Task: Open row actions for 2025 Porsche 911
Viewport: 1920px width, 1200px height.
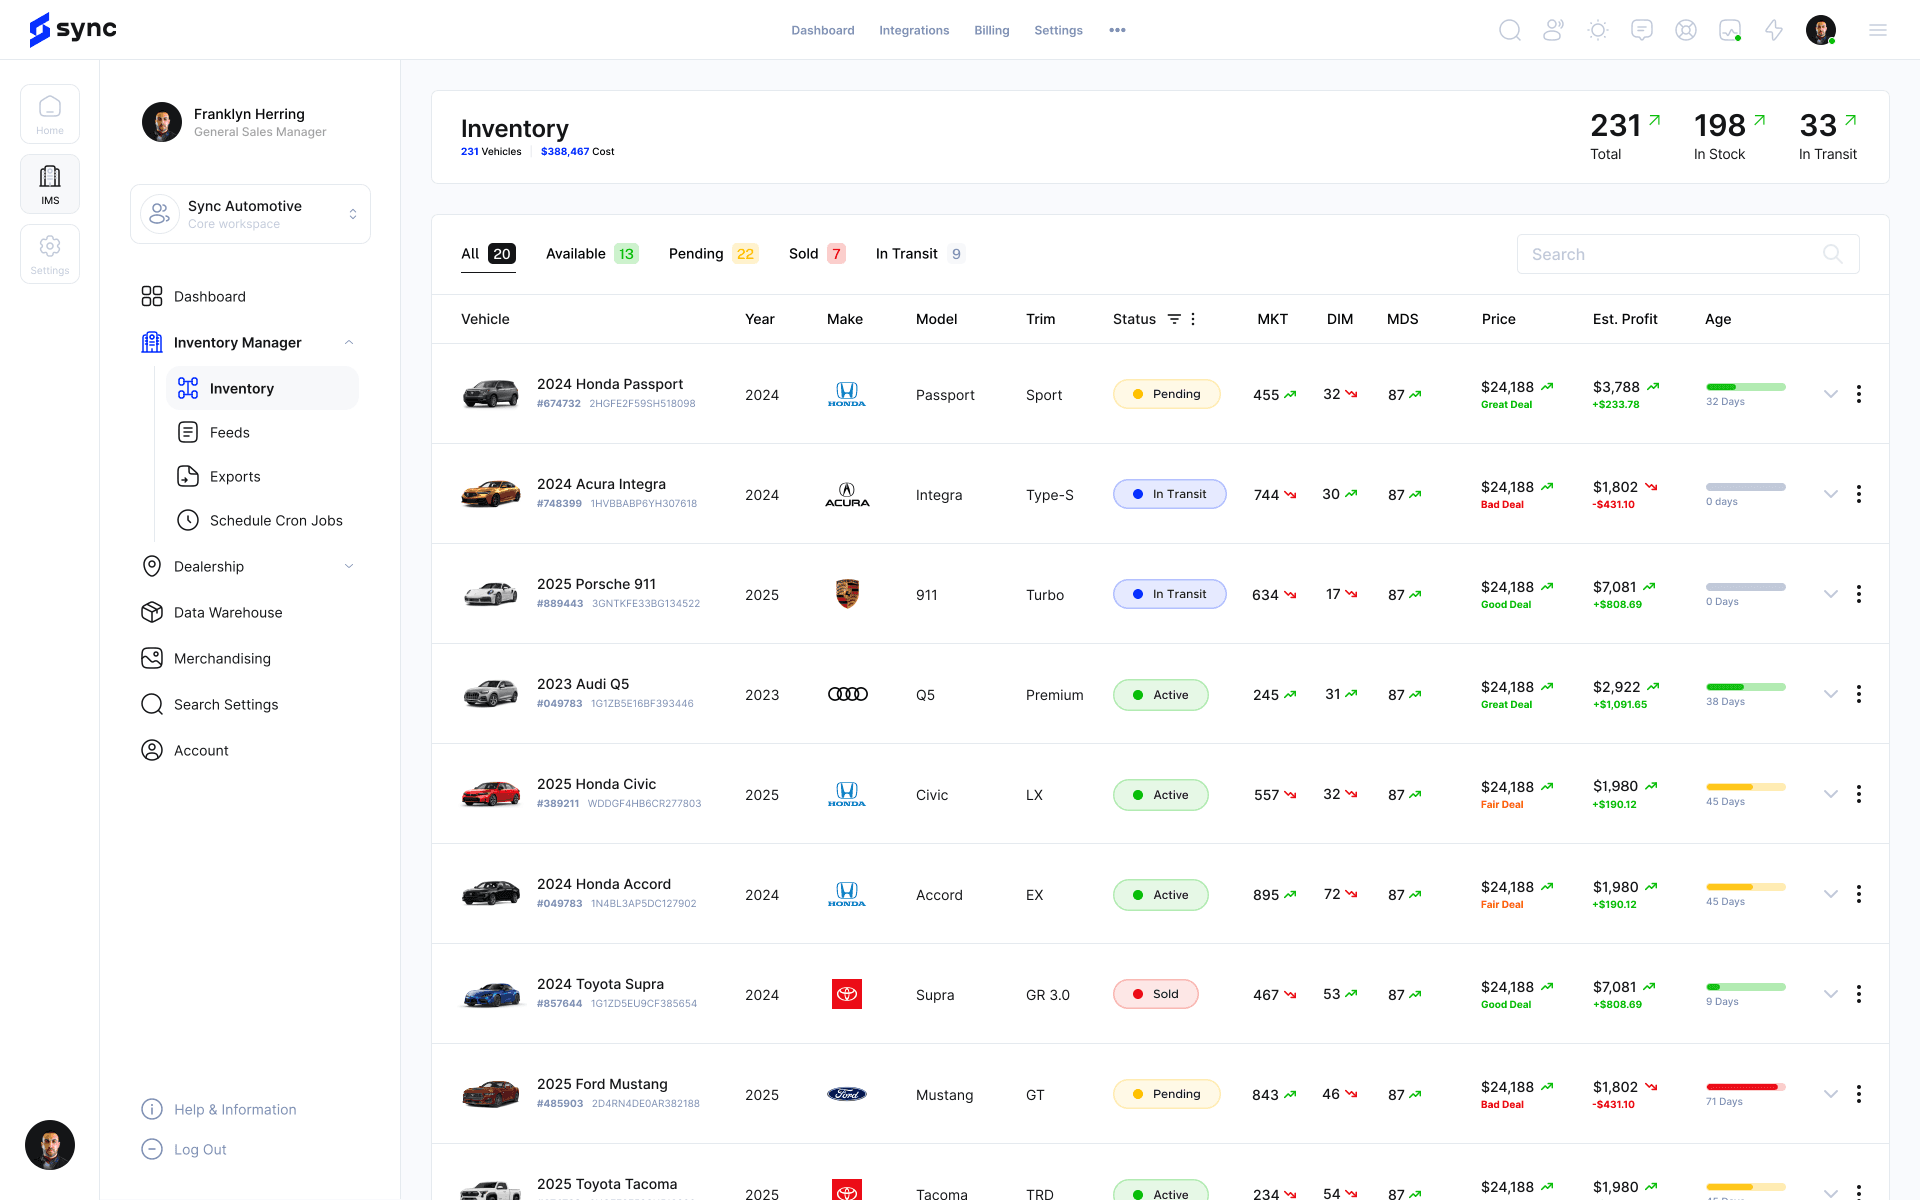Action: pyautogui.click(x=1859, y=594)
